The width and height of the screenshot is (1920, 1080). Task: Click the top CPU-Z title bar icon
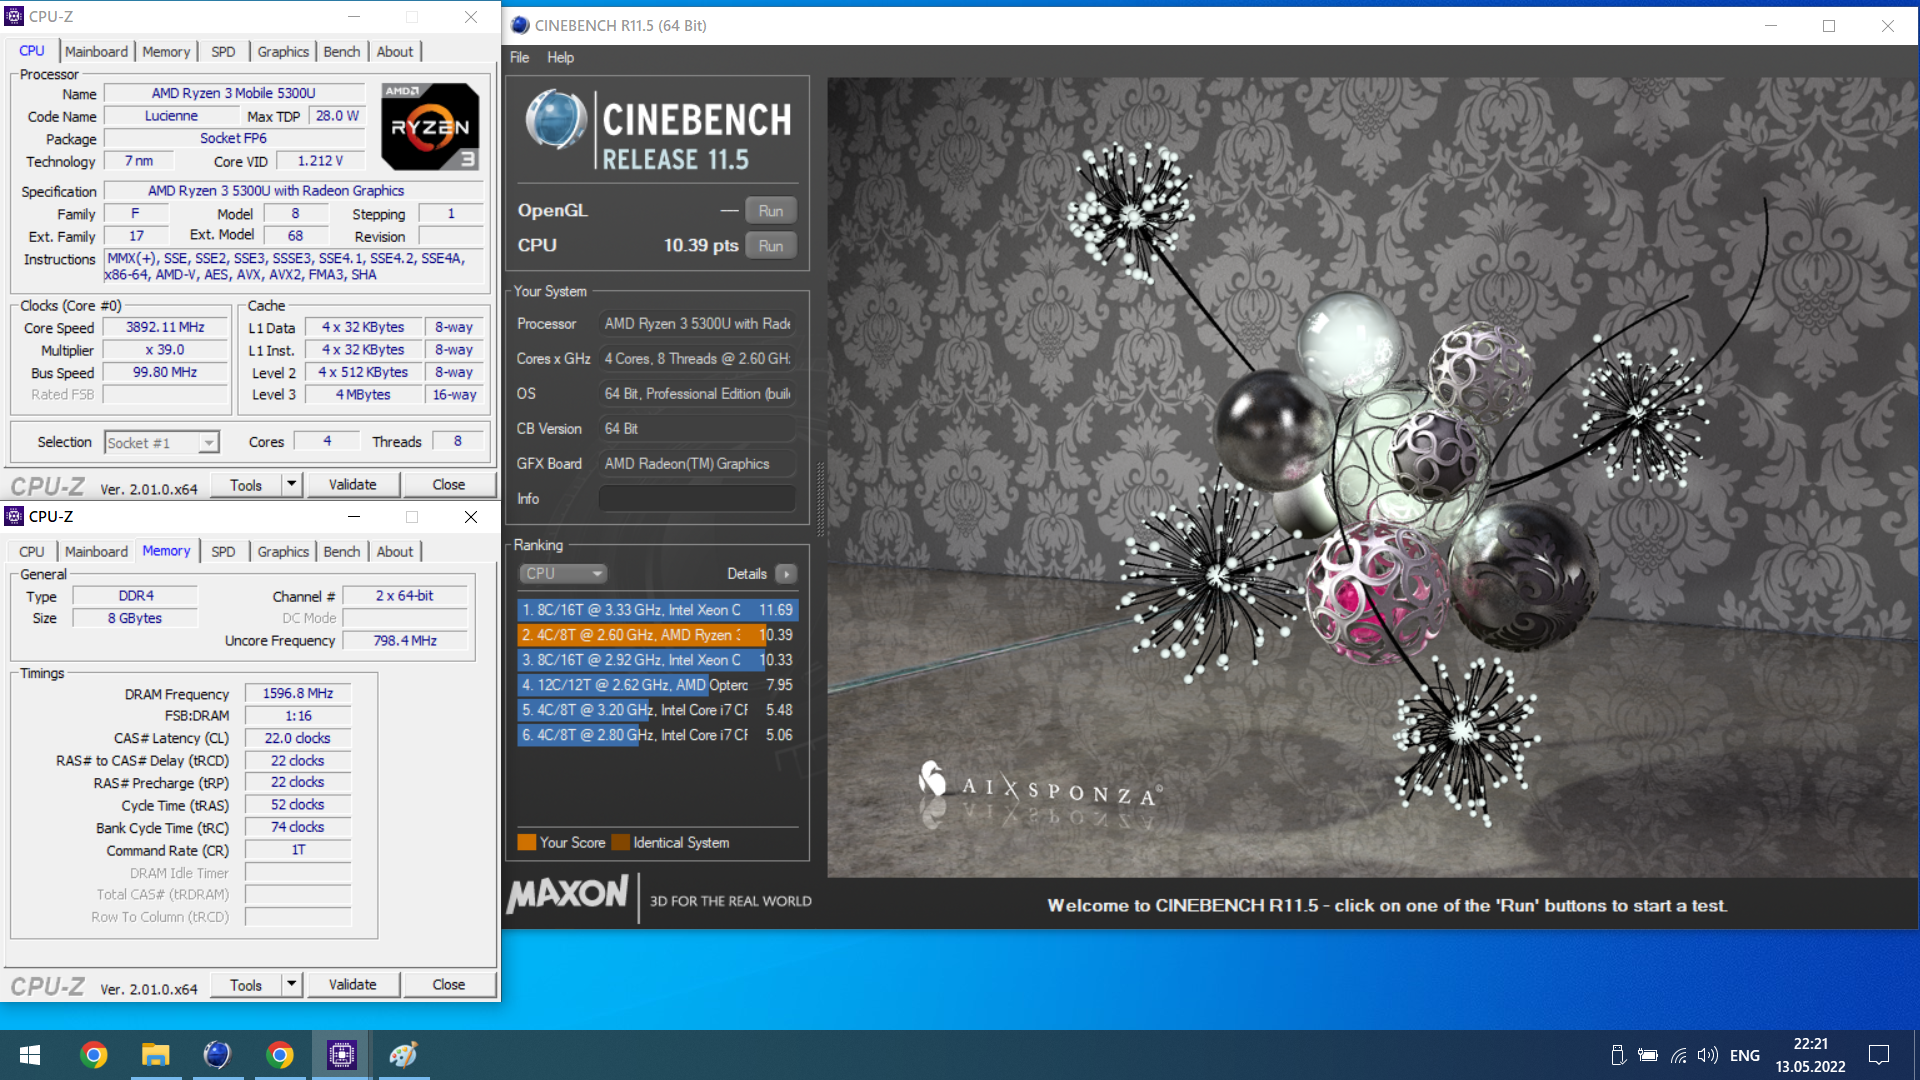[14, 16]
